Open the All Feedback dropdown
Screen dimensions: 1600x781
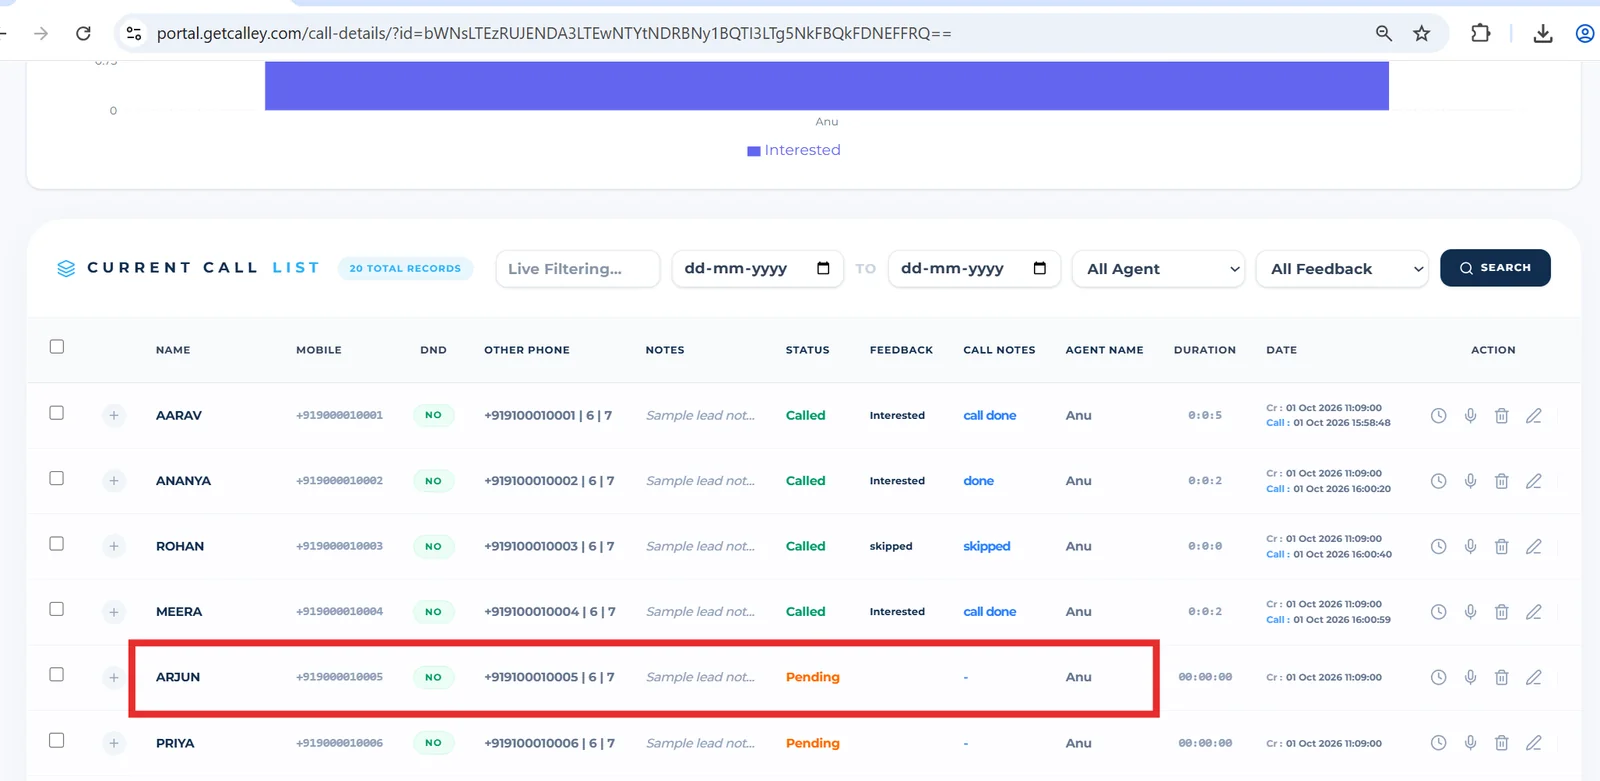pos(1342,269)
